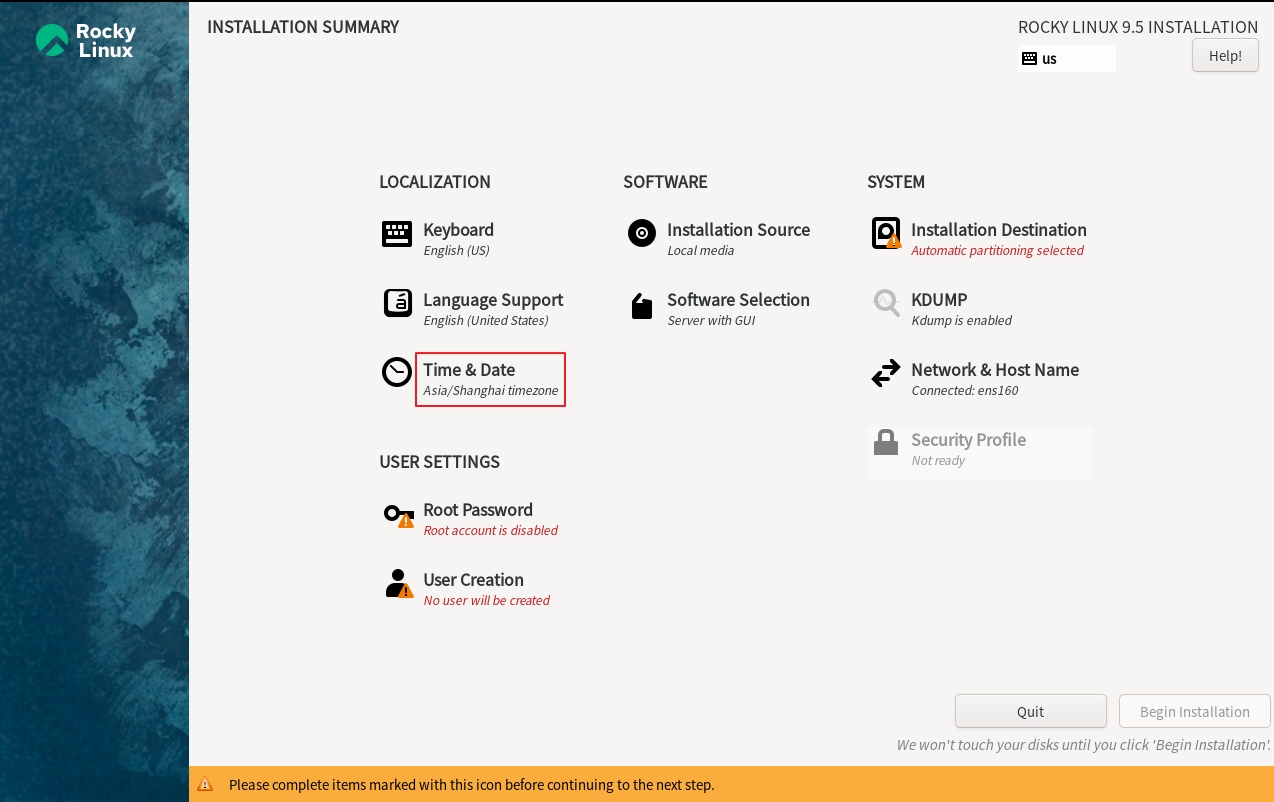Viewport: 1274px width, 802px height.
Task: Click the User Creation label
Action: 473,580
